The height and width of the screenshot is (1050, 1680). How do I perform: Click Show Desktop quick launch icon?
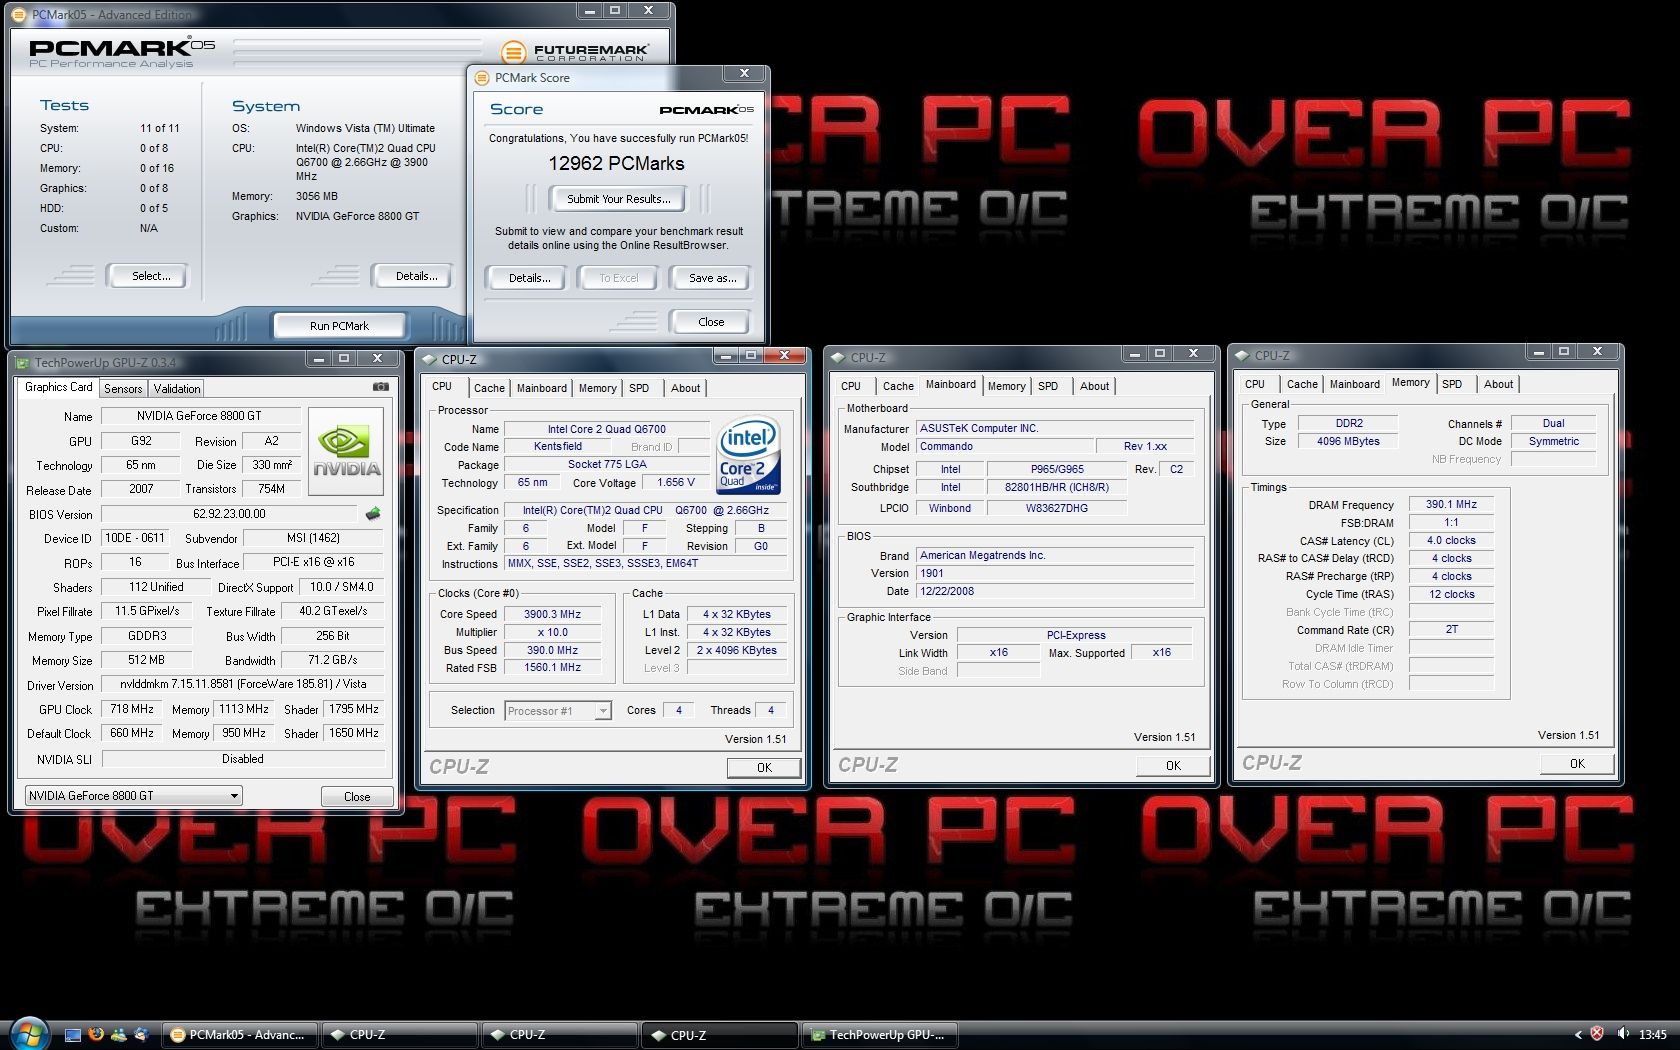click(x=73, y=1035)
